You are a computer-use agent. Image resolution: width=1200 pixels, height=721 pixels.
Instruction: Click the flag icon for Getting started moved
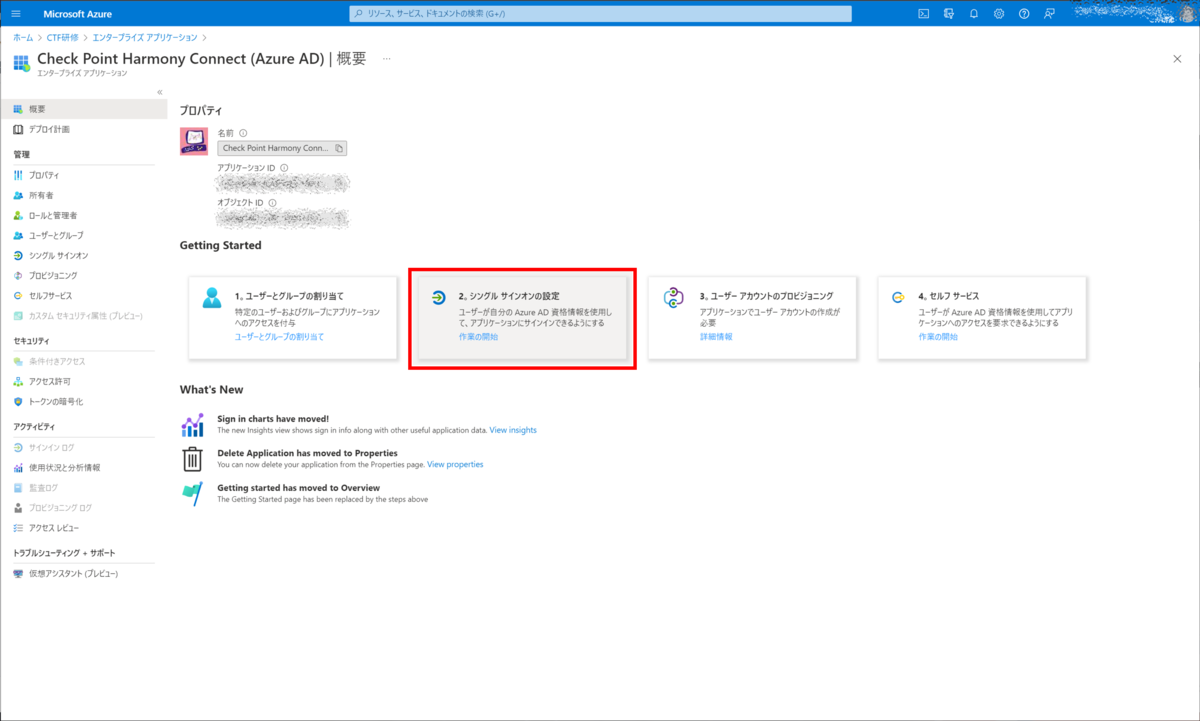tap(192, 493)
